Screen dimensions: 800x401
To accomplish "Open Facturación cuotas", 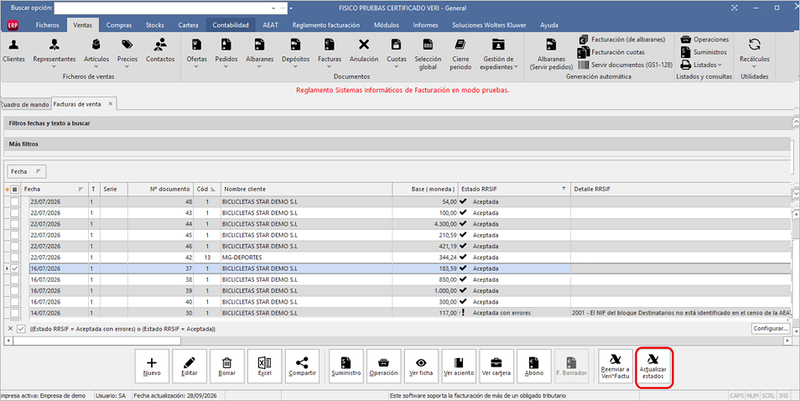I will [612, 52].
